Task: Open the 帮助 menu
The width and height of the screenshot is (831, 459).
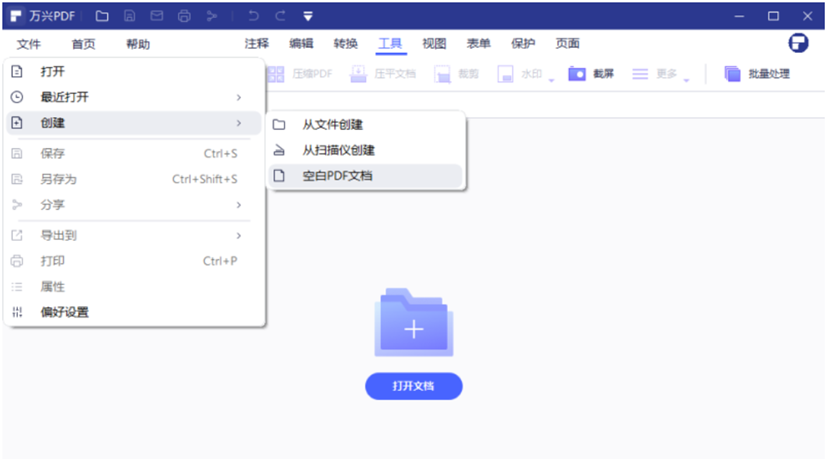Action: coord(138,44)
